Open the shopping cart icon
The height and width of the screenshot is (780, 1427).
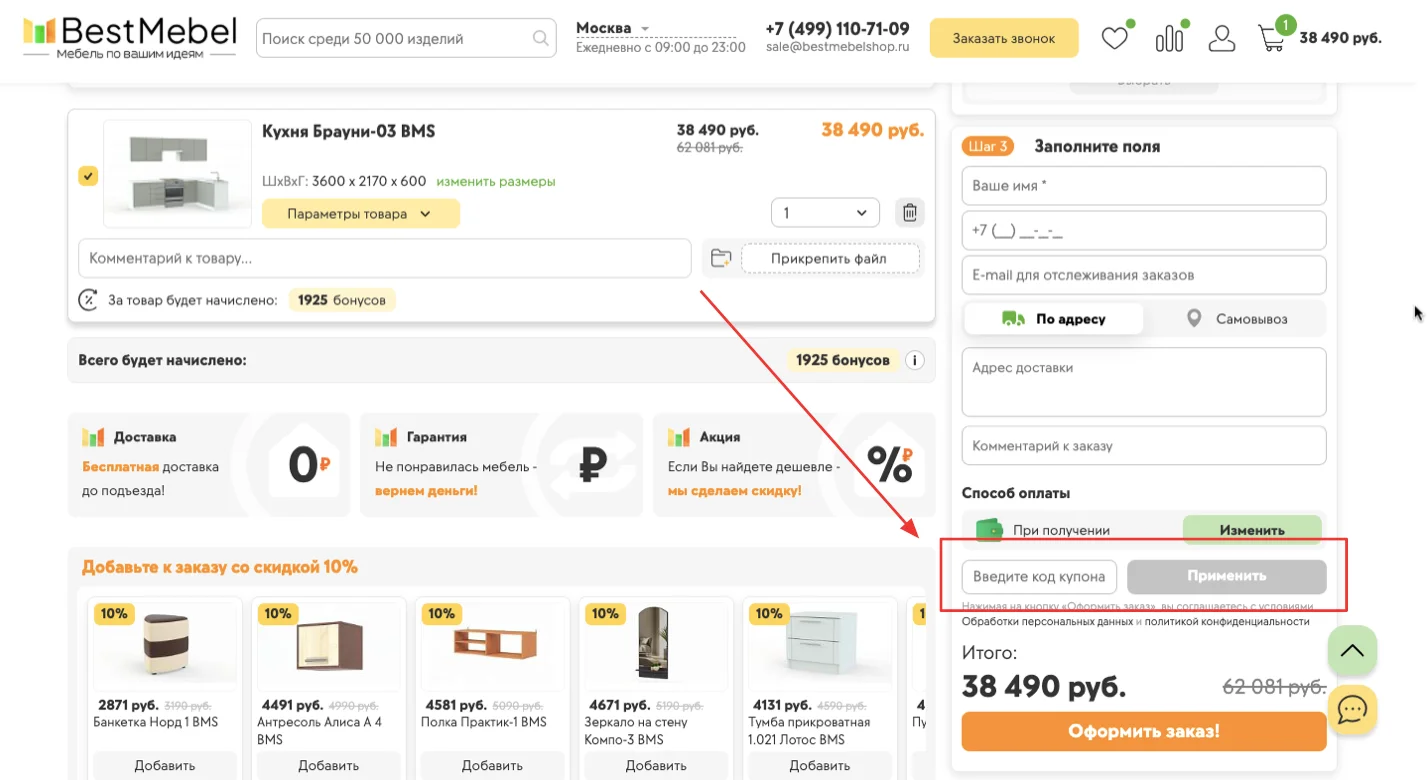[x=1271, y=37]
